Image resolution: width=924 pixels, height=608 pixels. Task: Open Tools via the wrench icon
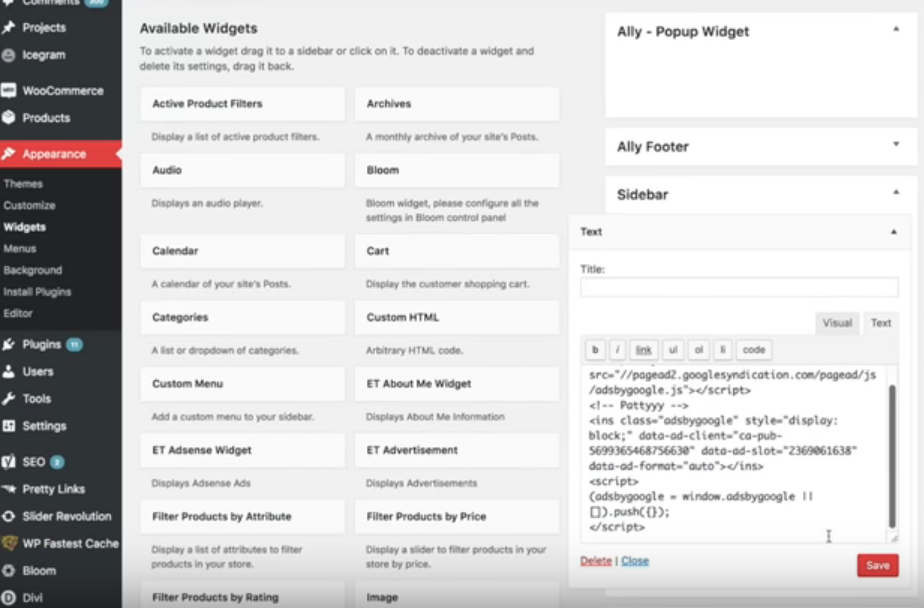click(8, 398)
